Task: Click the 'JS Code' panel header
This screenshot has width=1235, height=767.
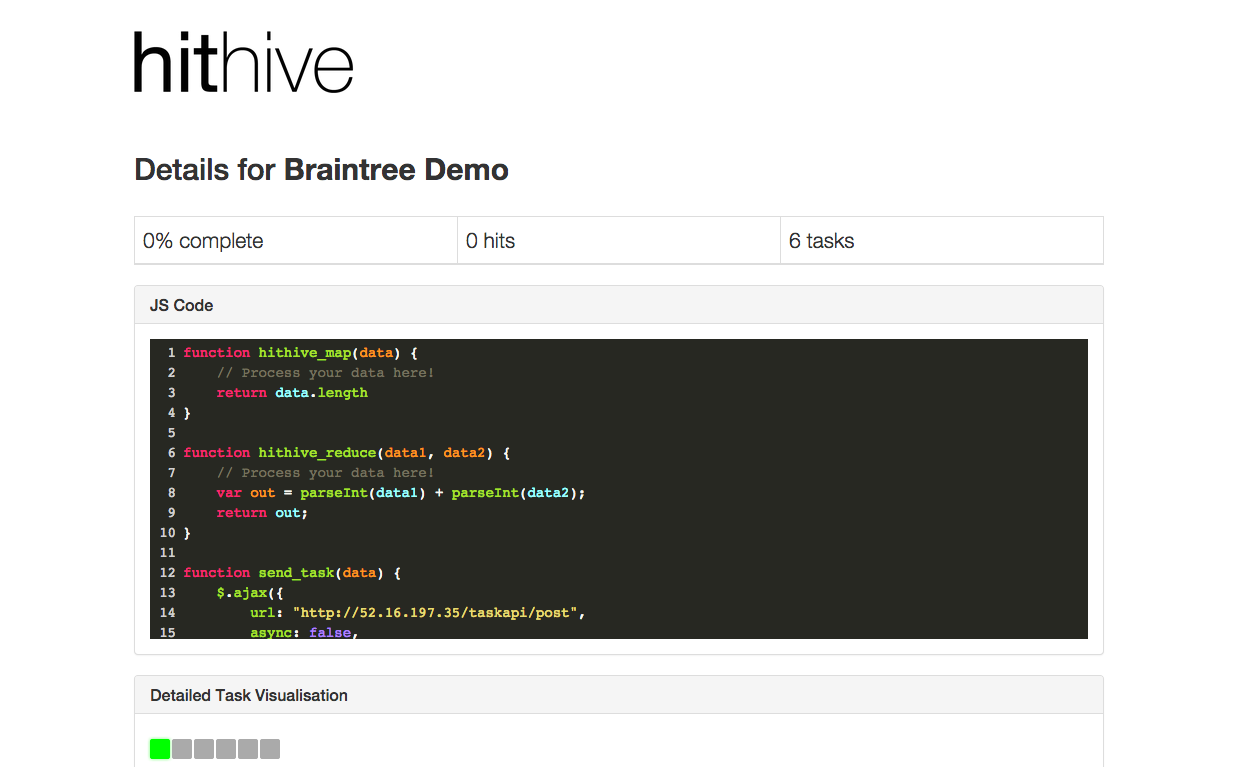Action: click(619, 305)
